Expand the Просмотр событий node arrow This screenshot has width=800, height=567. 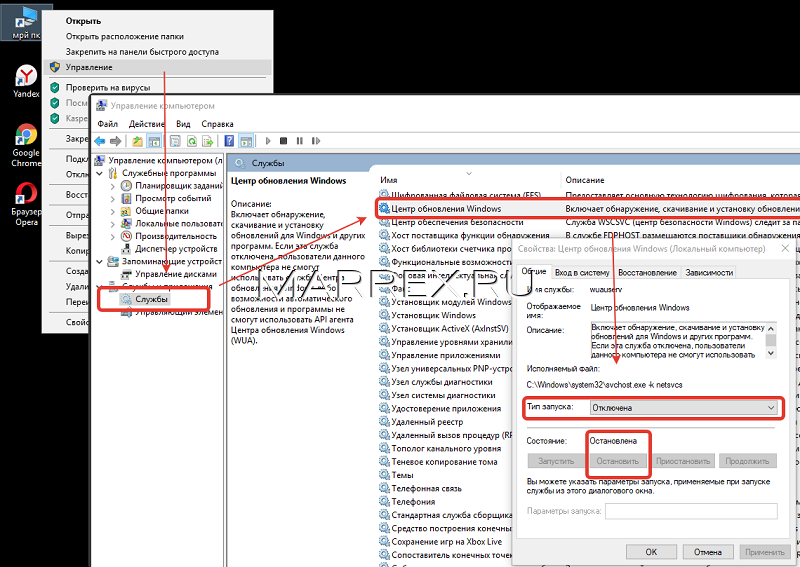tap(113, 199)
